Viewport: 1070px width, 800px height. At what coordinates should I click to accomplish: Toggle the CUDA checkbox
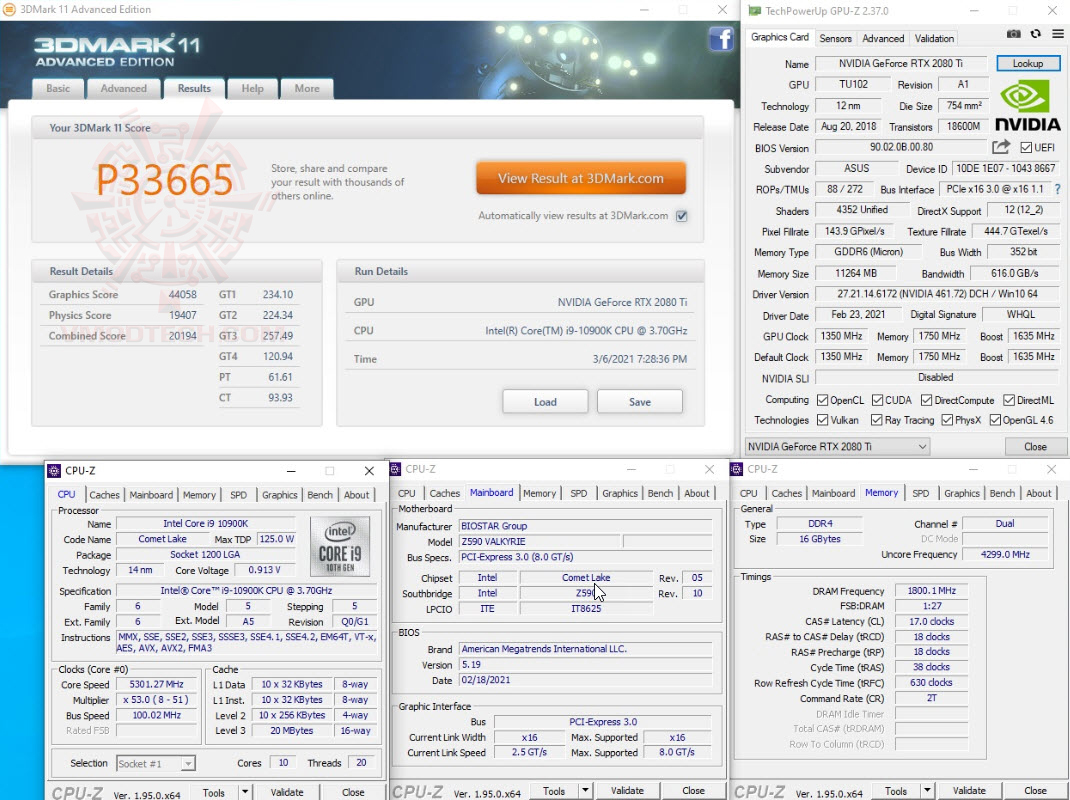click(878, 400)
